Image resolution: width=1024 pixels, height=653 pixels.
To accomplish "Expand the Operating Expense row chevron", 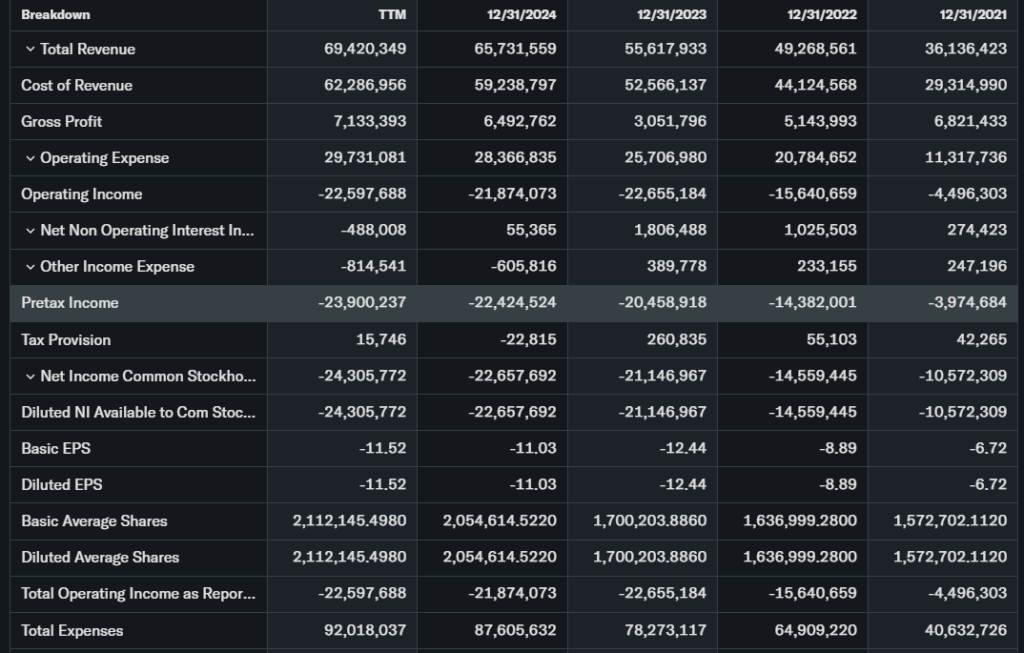I will [30, 158].
